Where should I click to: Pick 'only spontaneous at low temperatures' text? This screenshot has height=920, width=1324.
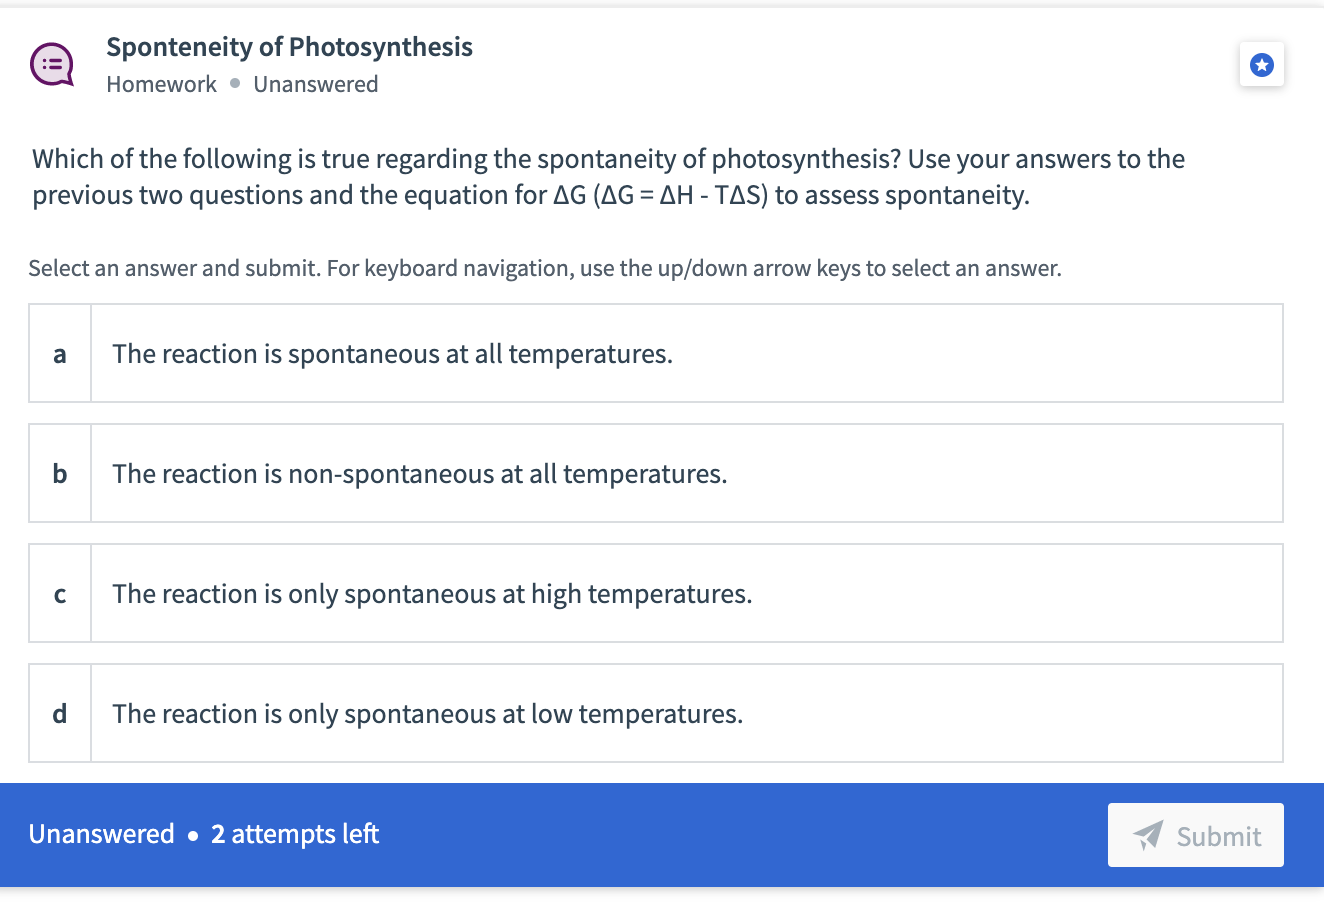(x=427, y=714)
